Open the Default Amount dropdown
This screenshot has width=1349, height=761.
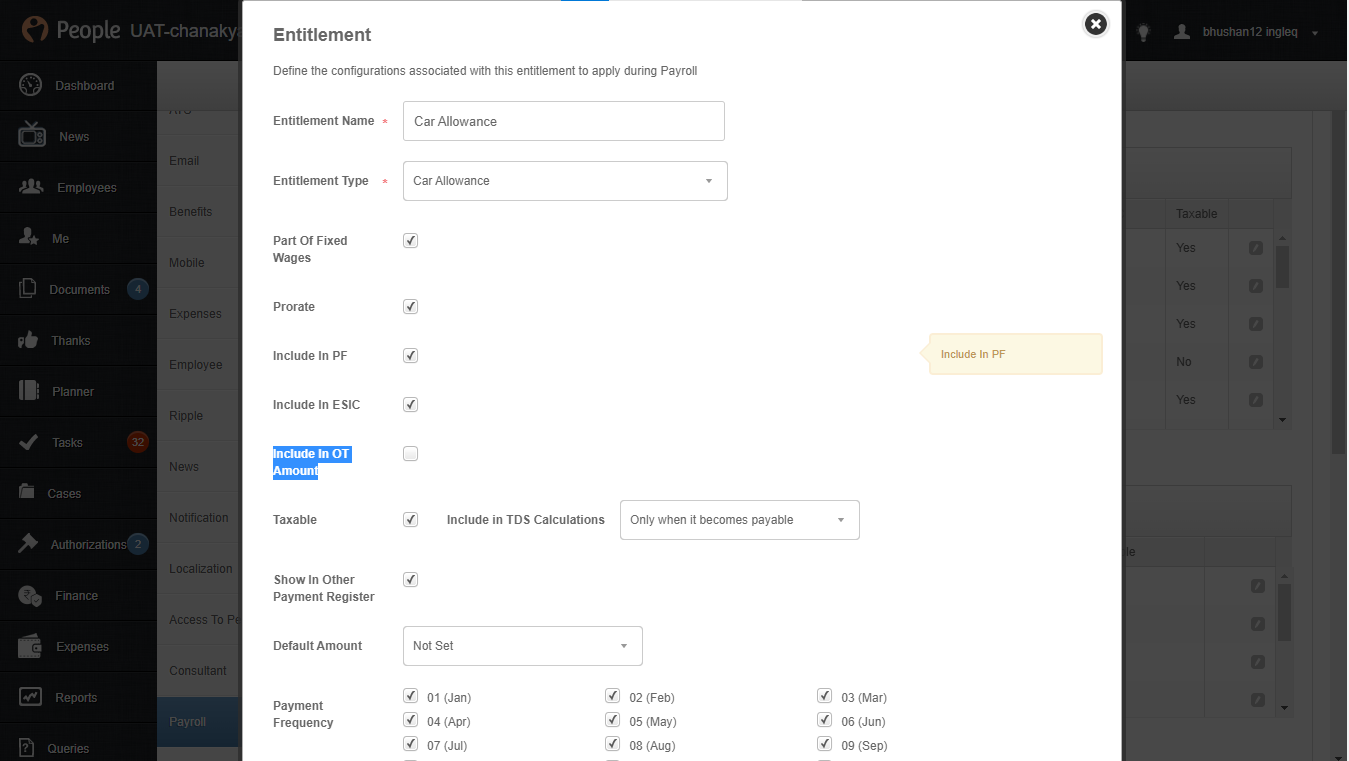point(522,646)
